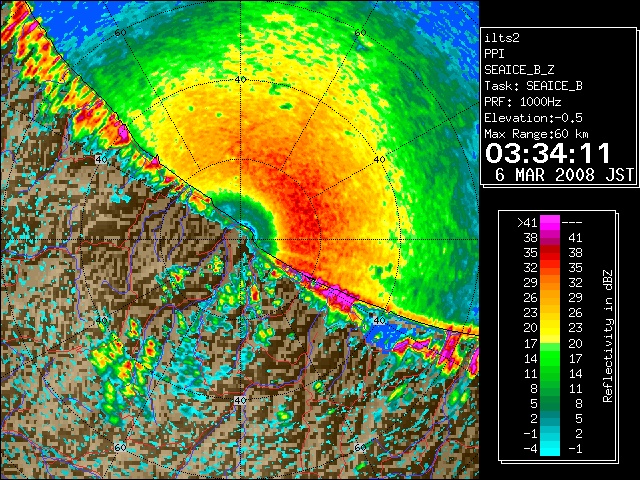The height and width of the screenshot is (480, 640).
Task: Click the 'Max Range:60 km' text
Action: tap(537, 134)
